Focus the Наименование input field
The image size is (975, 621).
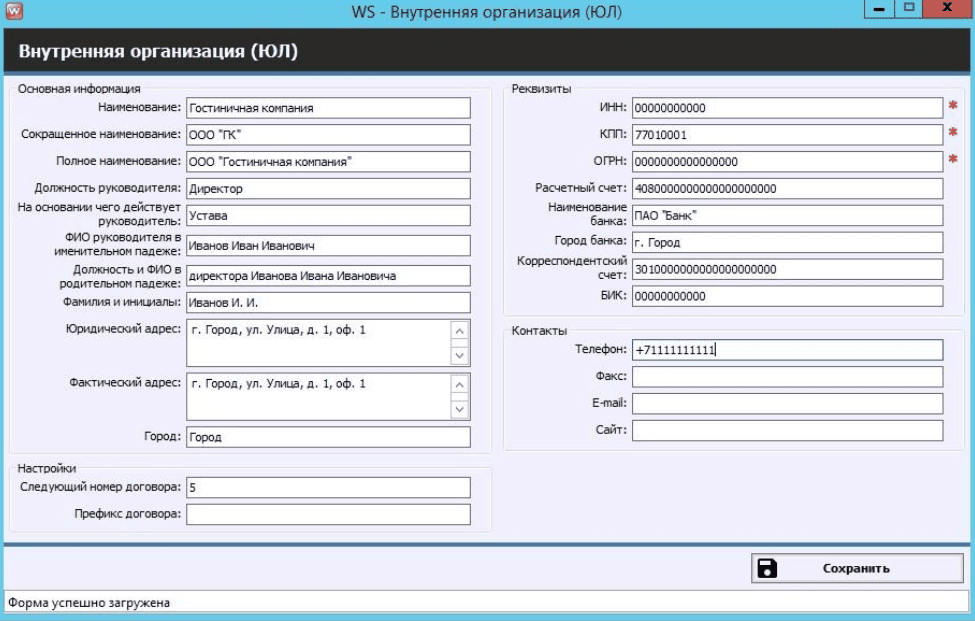[328, 108]
